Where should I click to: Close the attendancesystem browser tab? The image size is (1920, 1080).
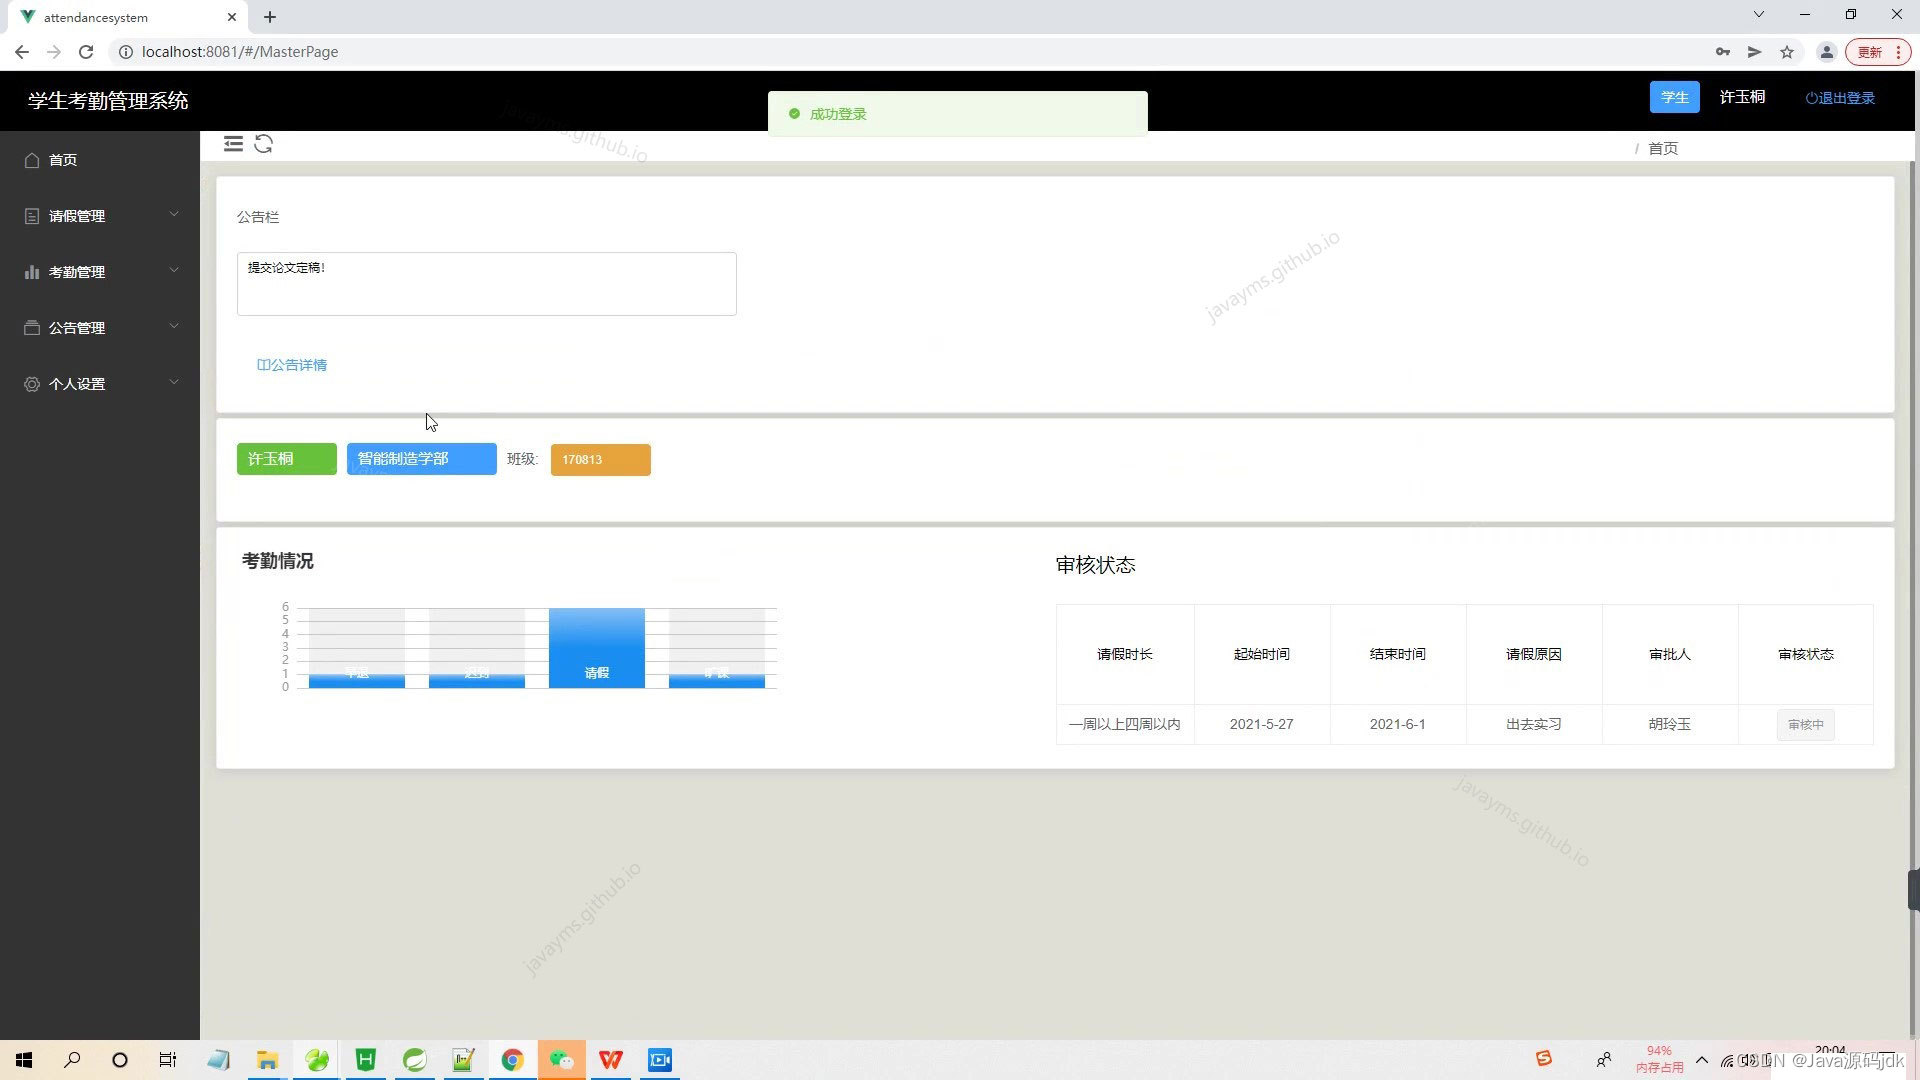(232, 17)
